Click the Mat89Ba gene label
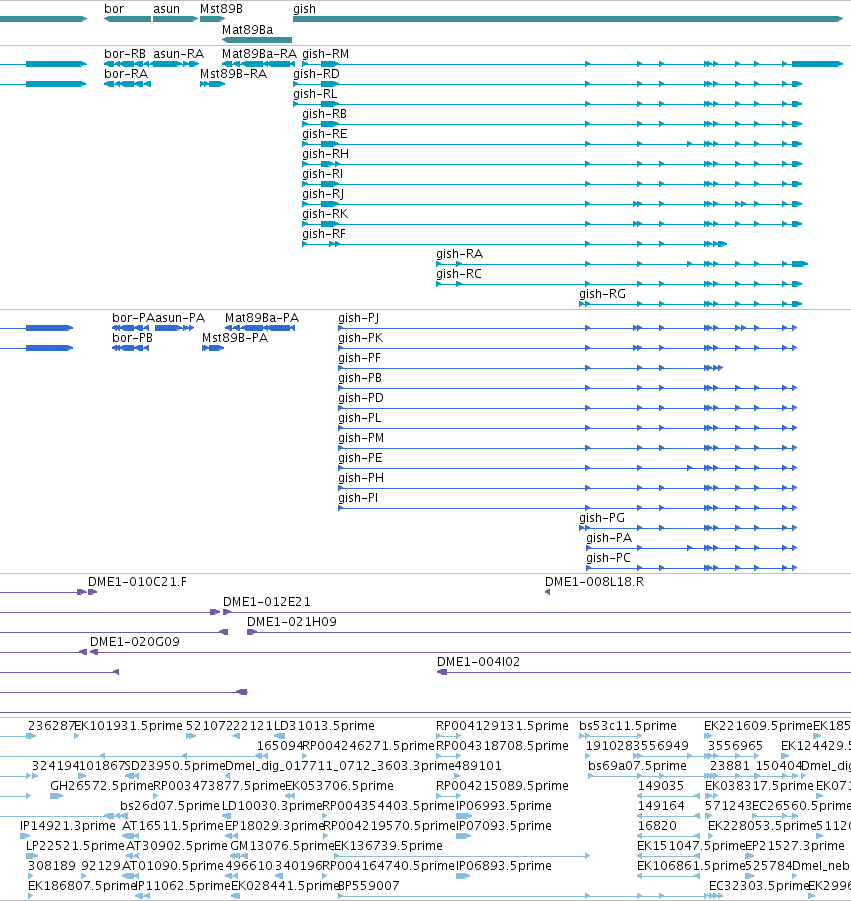851x901 pixels. 248,29
